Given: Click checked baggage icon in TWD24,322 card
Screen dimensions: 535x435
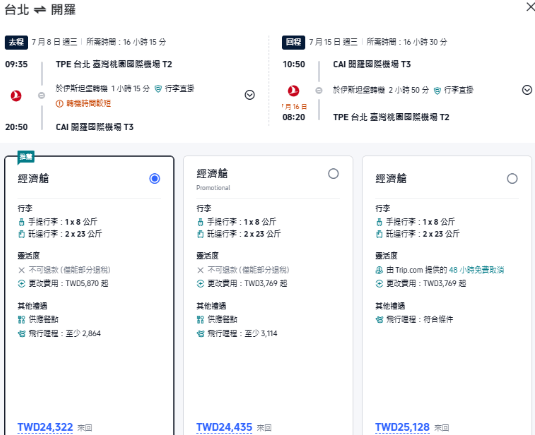Looking at the screenshot, I should [x=21, y=234].
